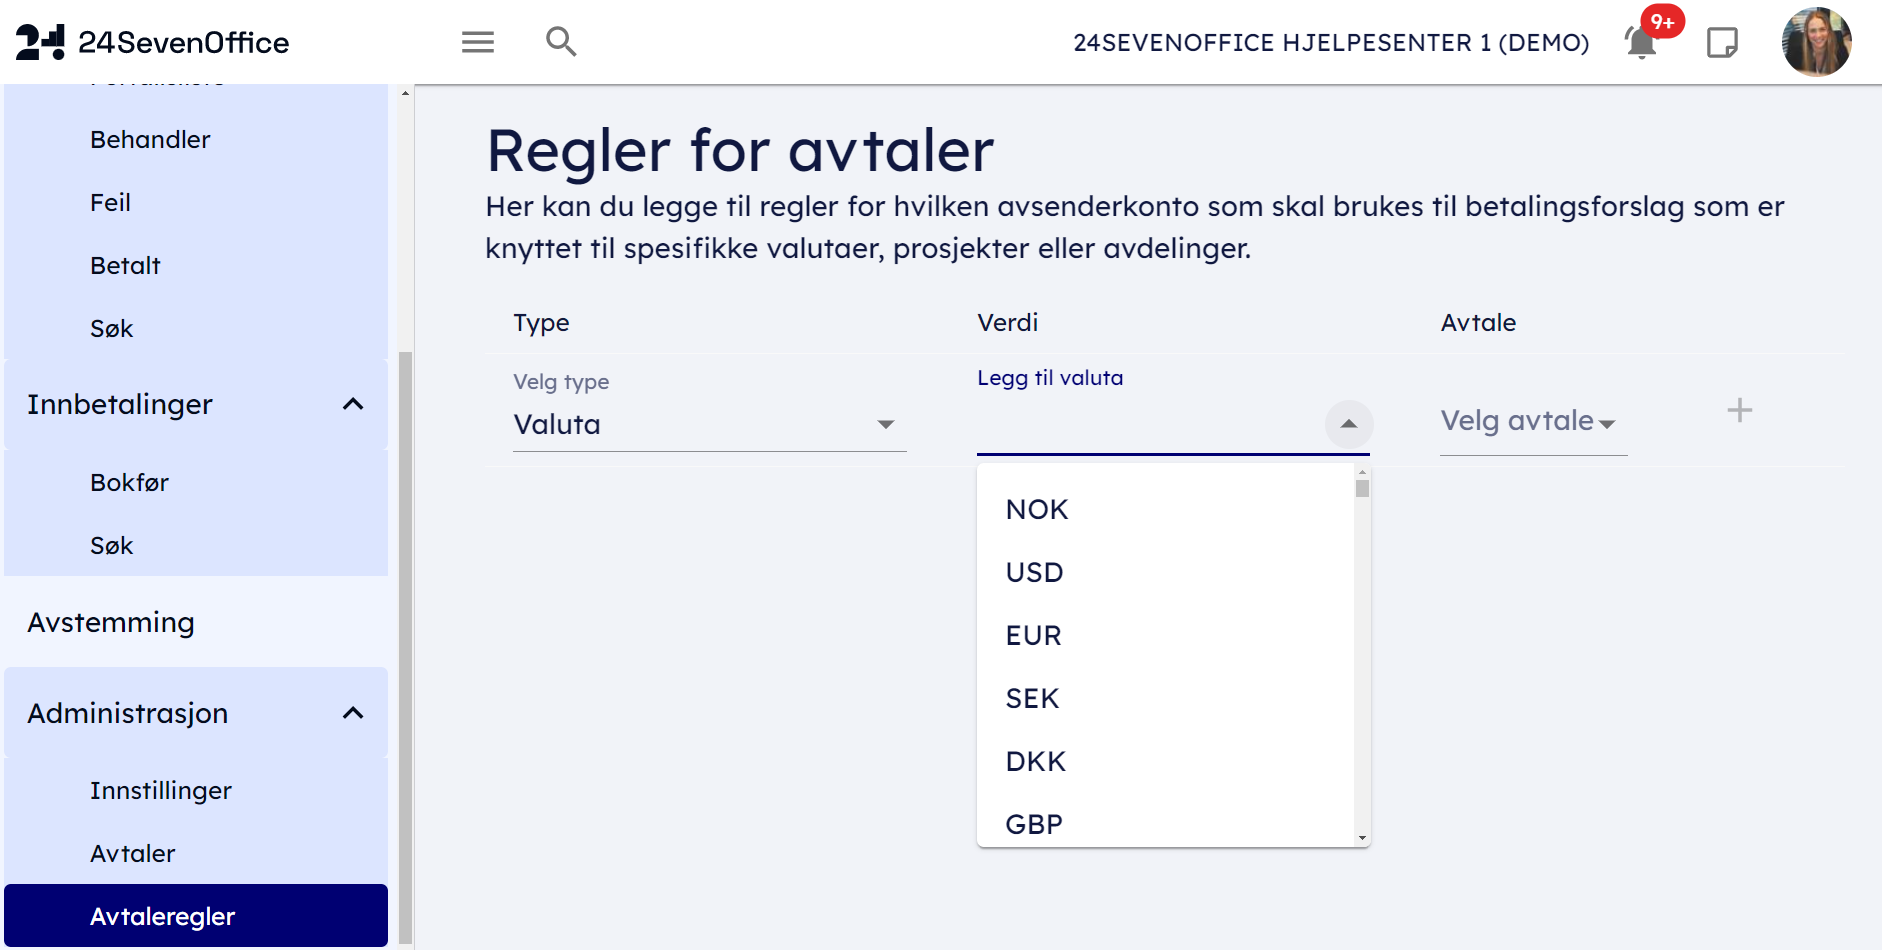Select NOK from the currency list
The width and height of the screenshot is (1882, 950).
point(1037,510)
